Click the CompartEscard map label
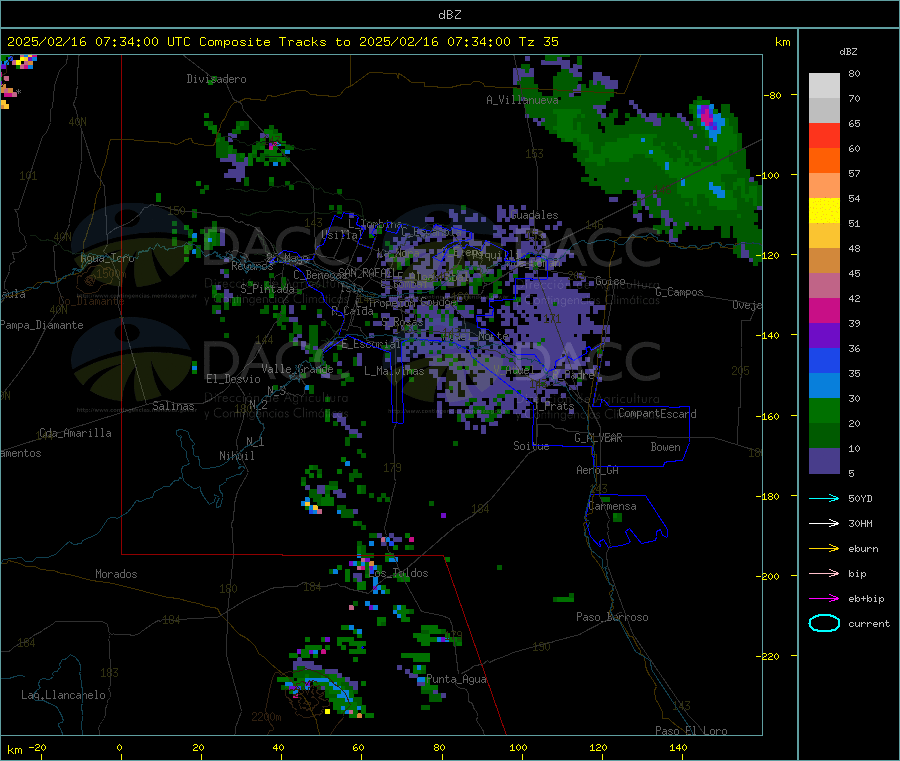This screenshot has height=761, width=900. (x=657, y=414)
